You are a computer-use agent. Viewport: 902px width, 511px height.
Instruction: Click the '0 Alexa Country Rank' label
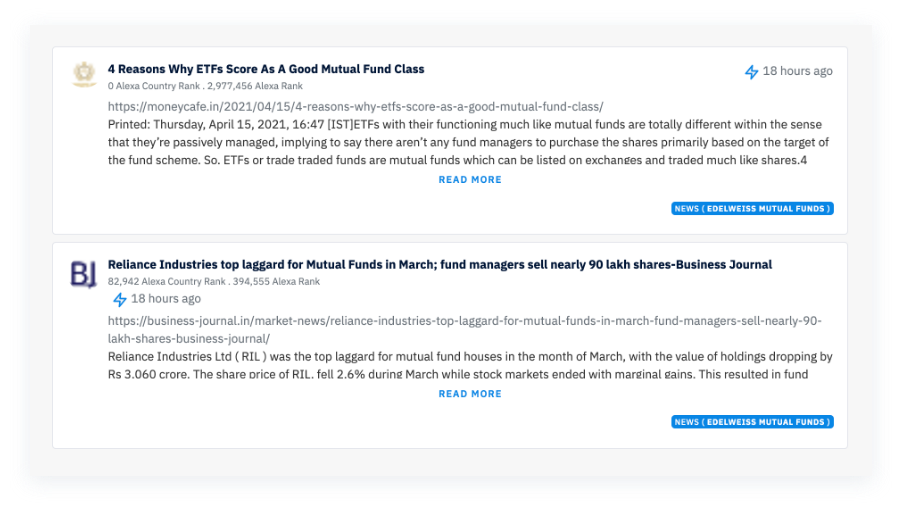[154, 86]
